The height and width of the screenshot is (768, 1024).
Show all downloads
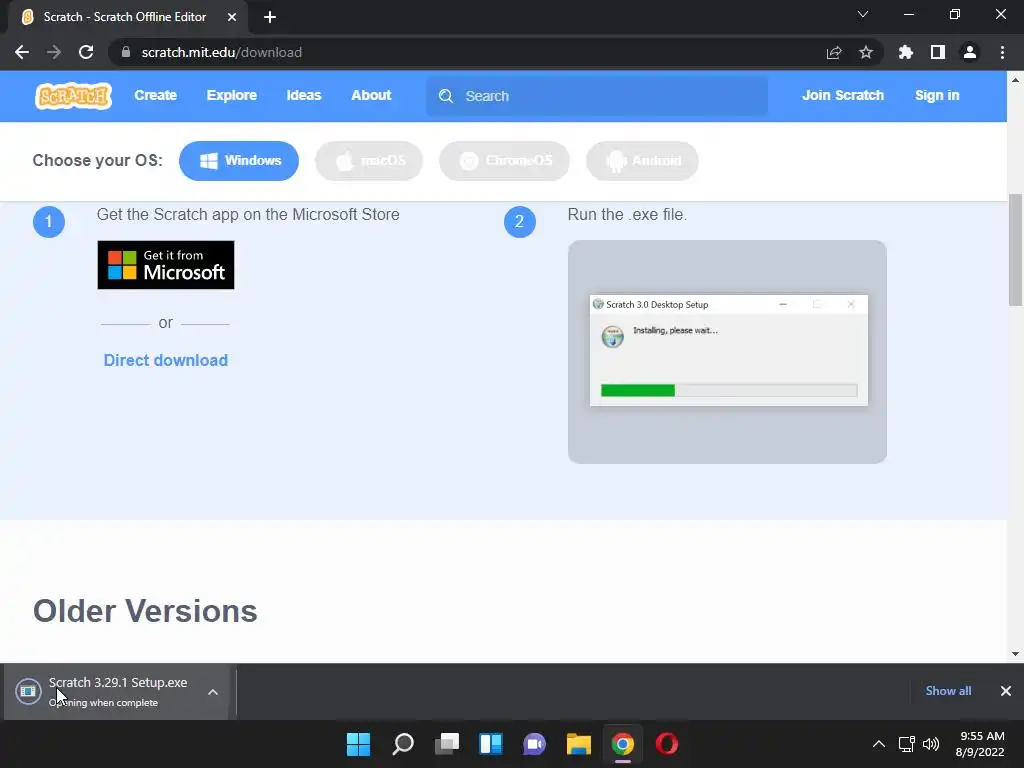click(x=948, y=691)
